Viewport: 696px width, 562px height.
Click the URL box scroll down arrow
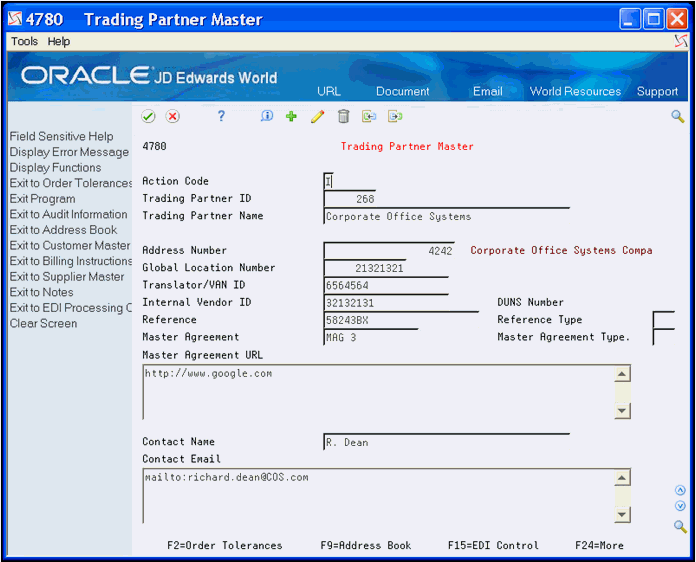(622, 411)
